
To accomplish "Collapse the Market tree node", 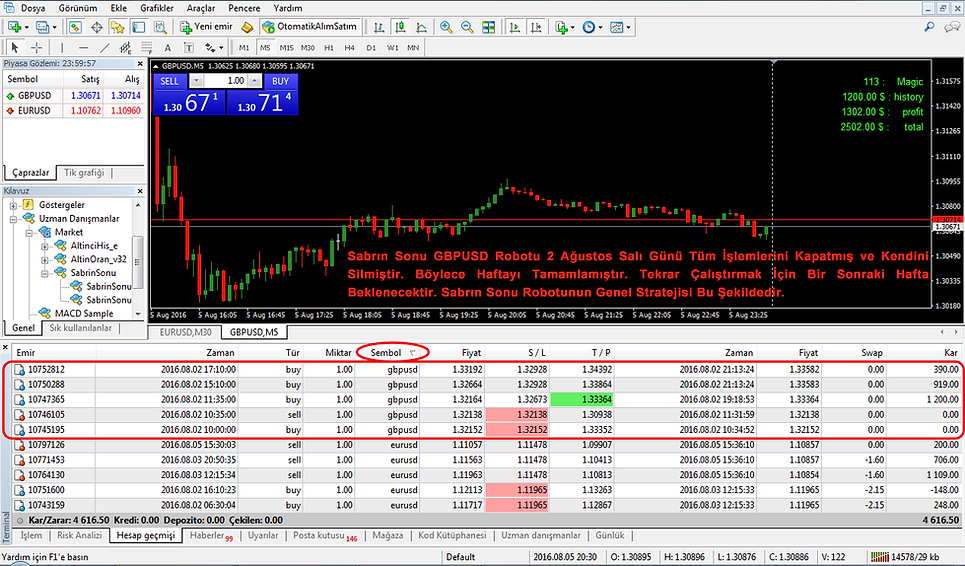I will (29, 233).
